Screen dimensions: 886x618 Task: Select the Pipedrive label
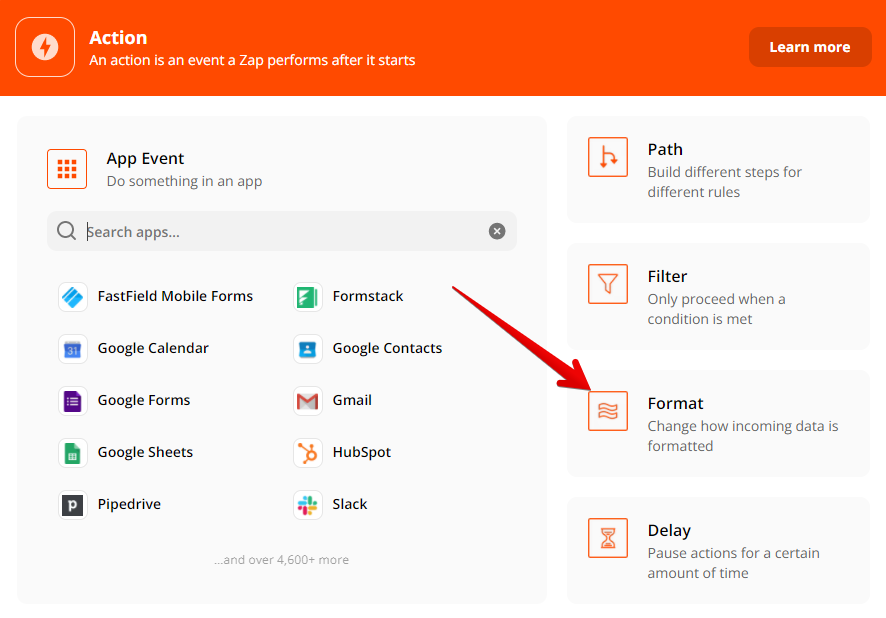(x=129, y=504)
